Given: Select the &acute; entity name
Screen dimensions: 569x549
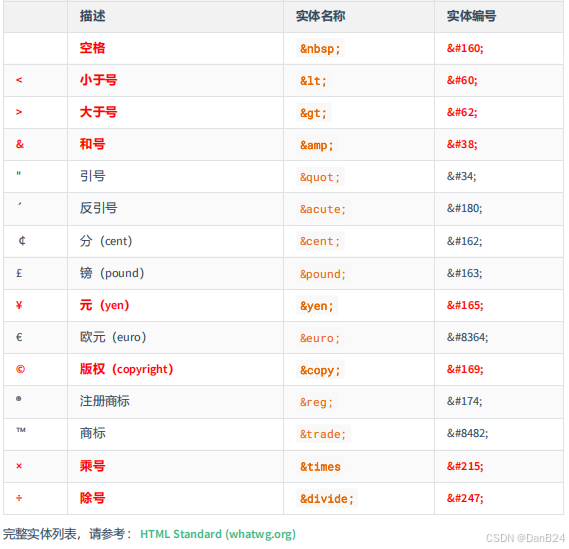Looking at the screenshot, I should point(323,209).
